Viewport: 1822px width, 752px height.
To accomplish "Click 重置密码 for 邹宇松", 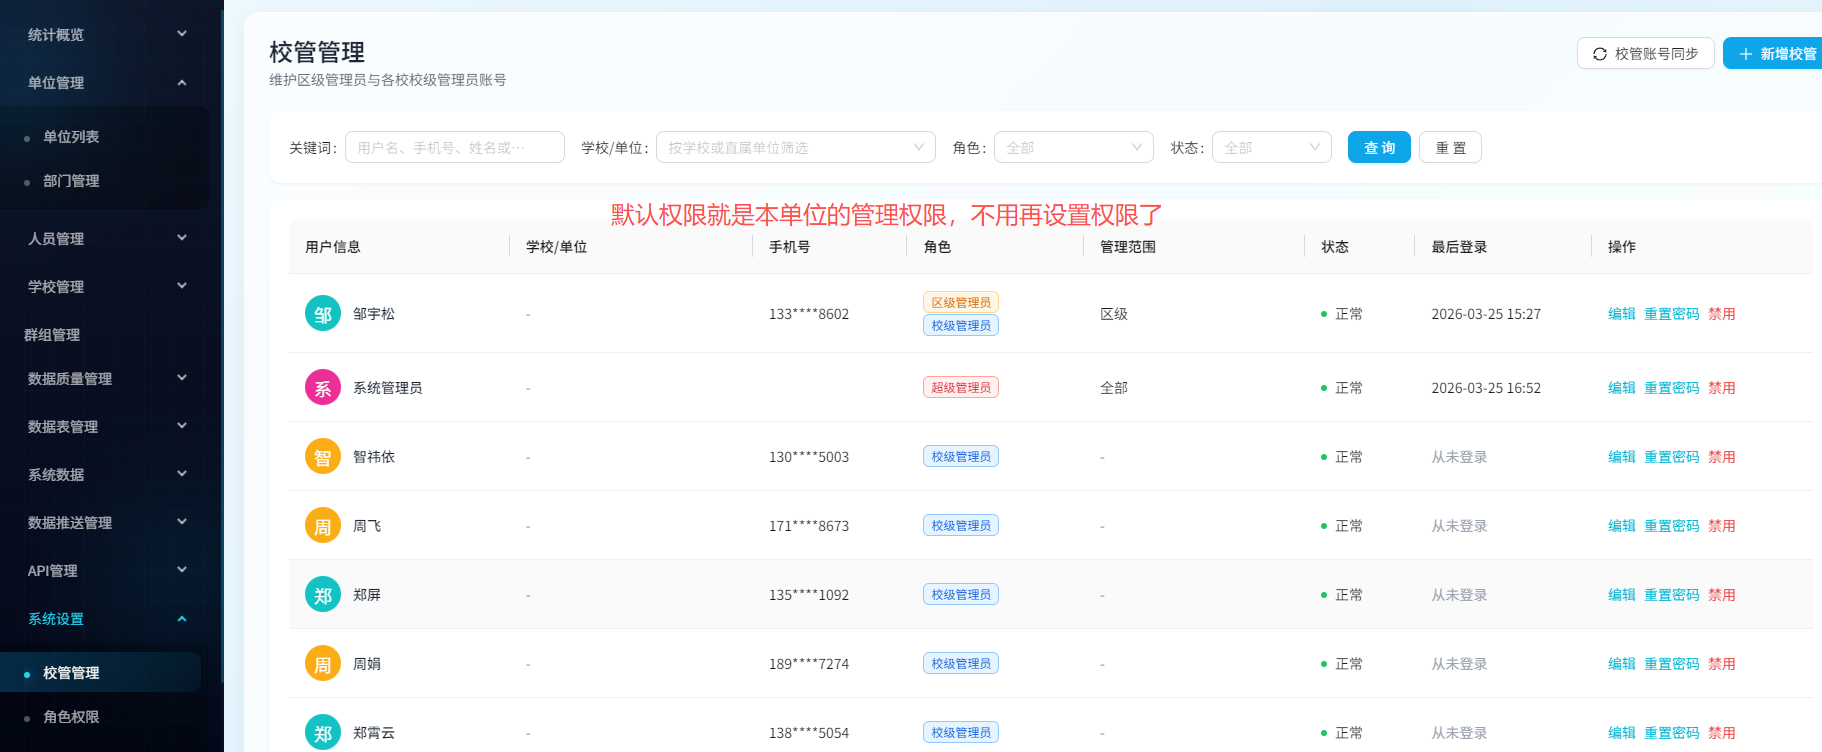I will [x=1671, y=314].
